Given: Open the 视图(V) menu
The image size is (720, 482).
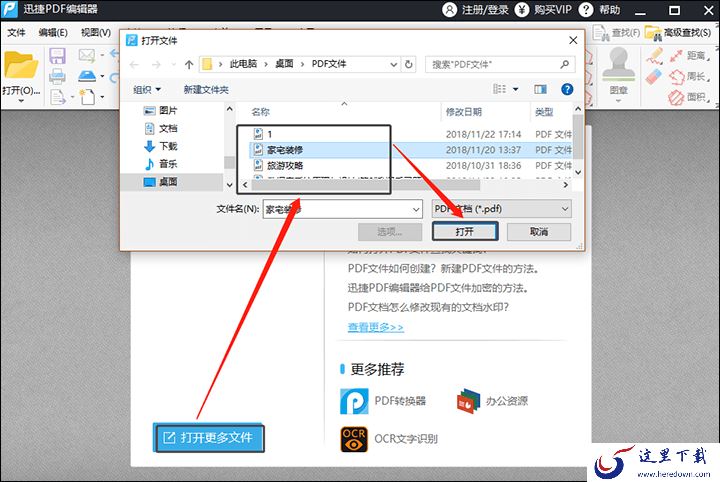Looking at the screenshot, I should (96, 33).
